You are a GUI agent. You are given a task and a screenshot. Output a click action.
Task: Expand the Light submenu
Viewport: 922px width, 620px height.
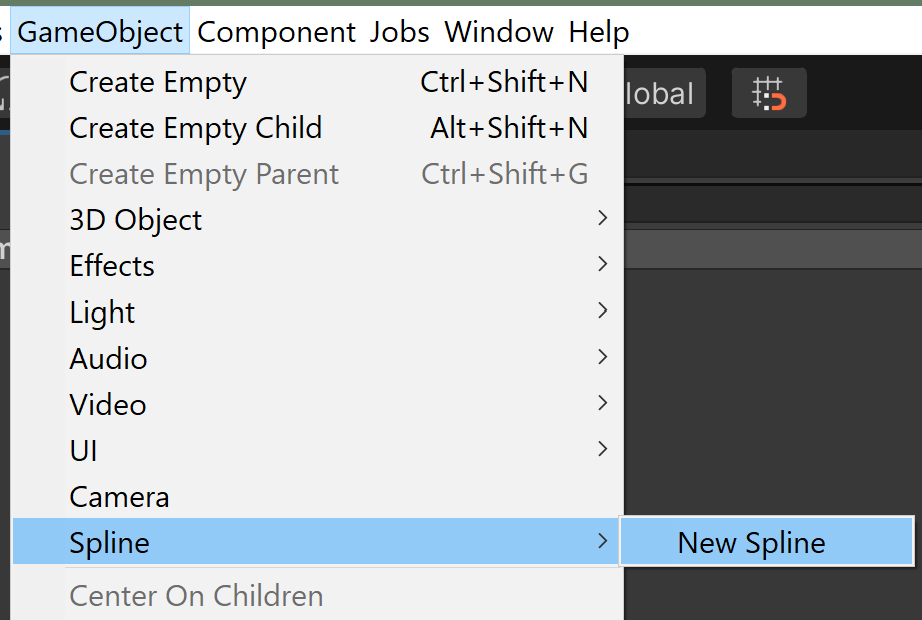pyautogui.click(x=102, y=311)
